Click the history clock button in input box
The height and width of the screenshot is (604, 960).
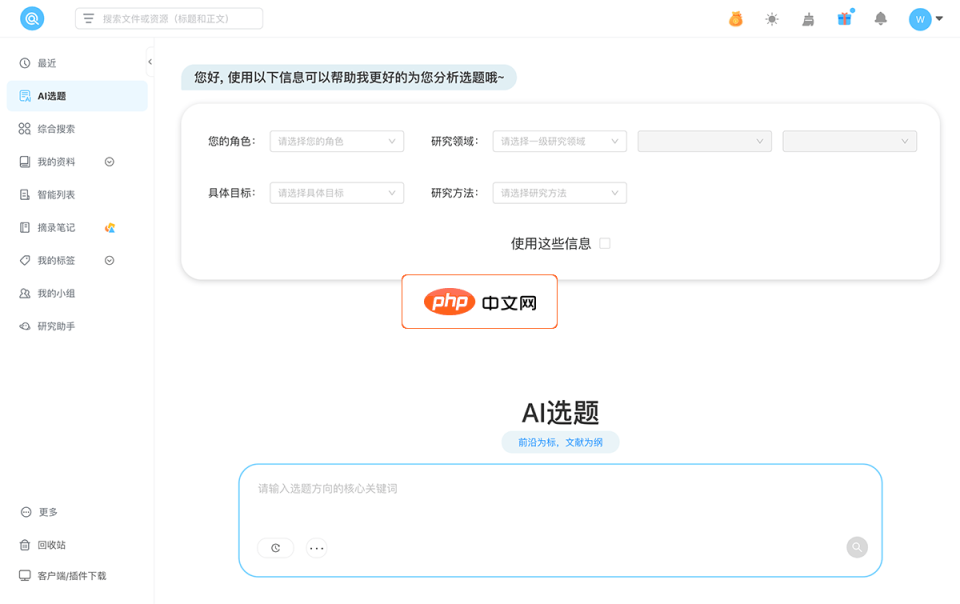click(x=276, y=548)
